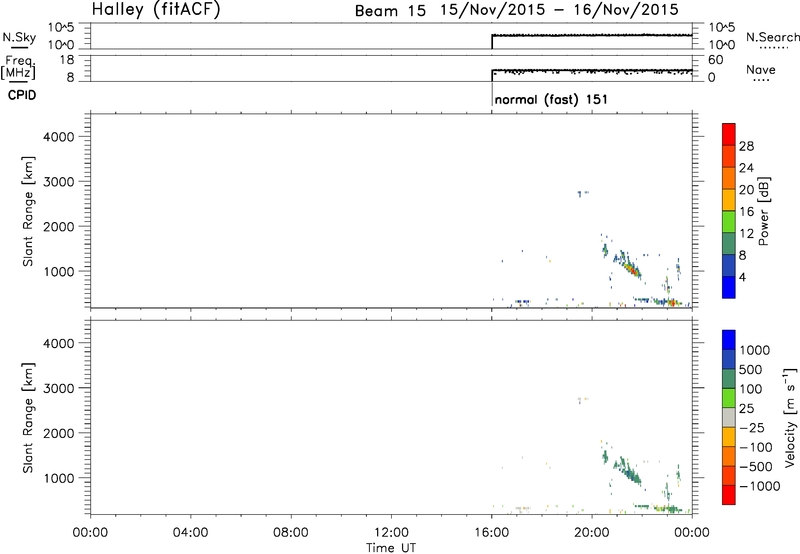
Task: Click the 'Halley (fitACF)' plot title
Action: pyautogui.click(x=156, y=9)
